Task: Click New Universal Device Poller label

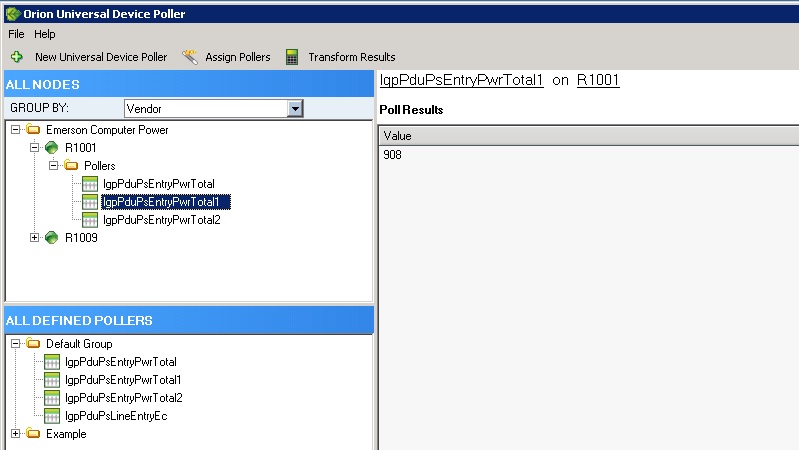Action: click(x=101, y=57)
